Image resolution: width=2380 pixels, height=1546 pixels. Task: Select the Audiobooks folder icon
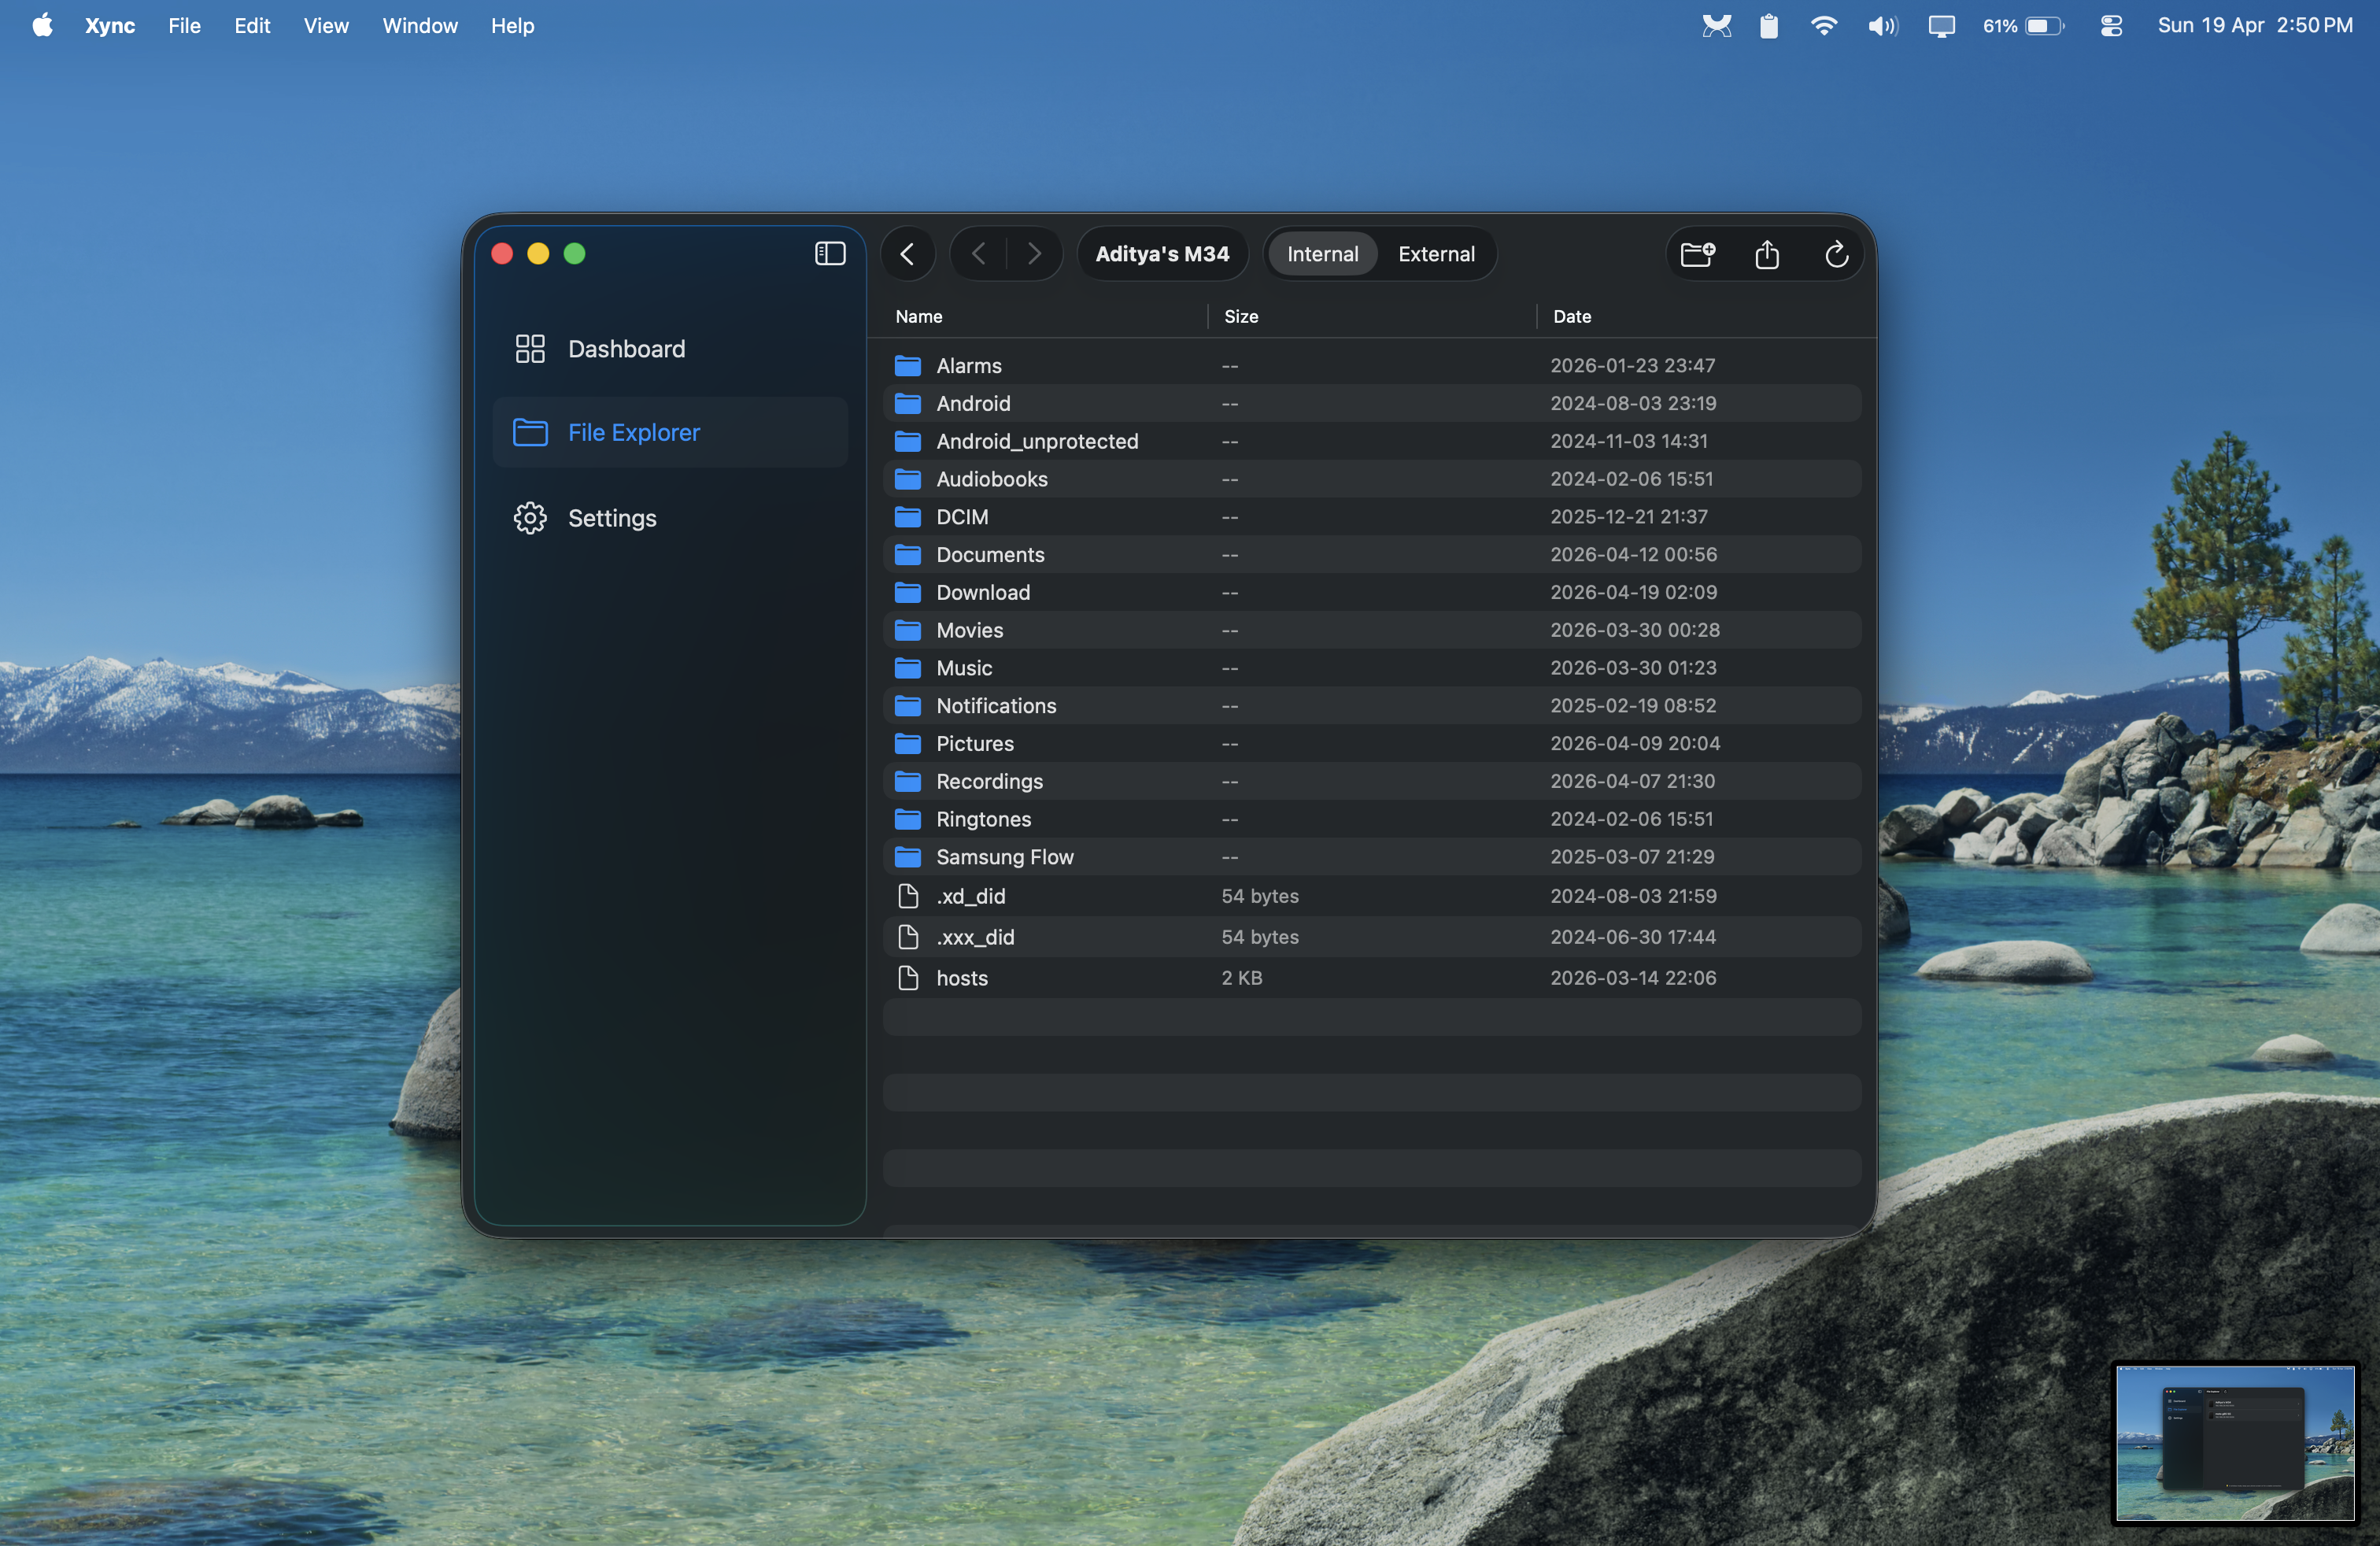pos(908,479)
